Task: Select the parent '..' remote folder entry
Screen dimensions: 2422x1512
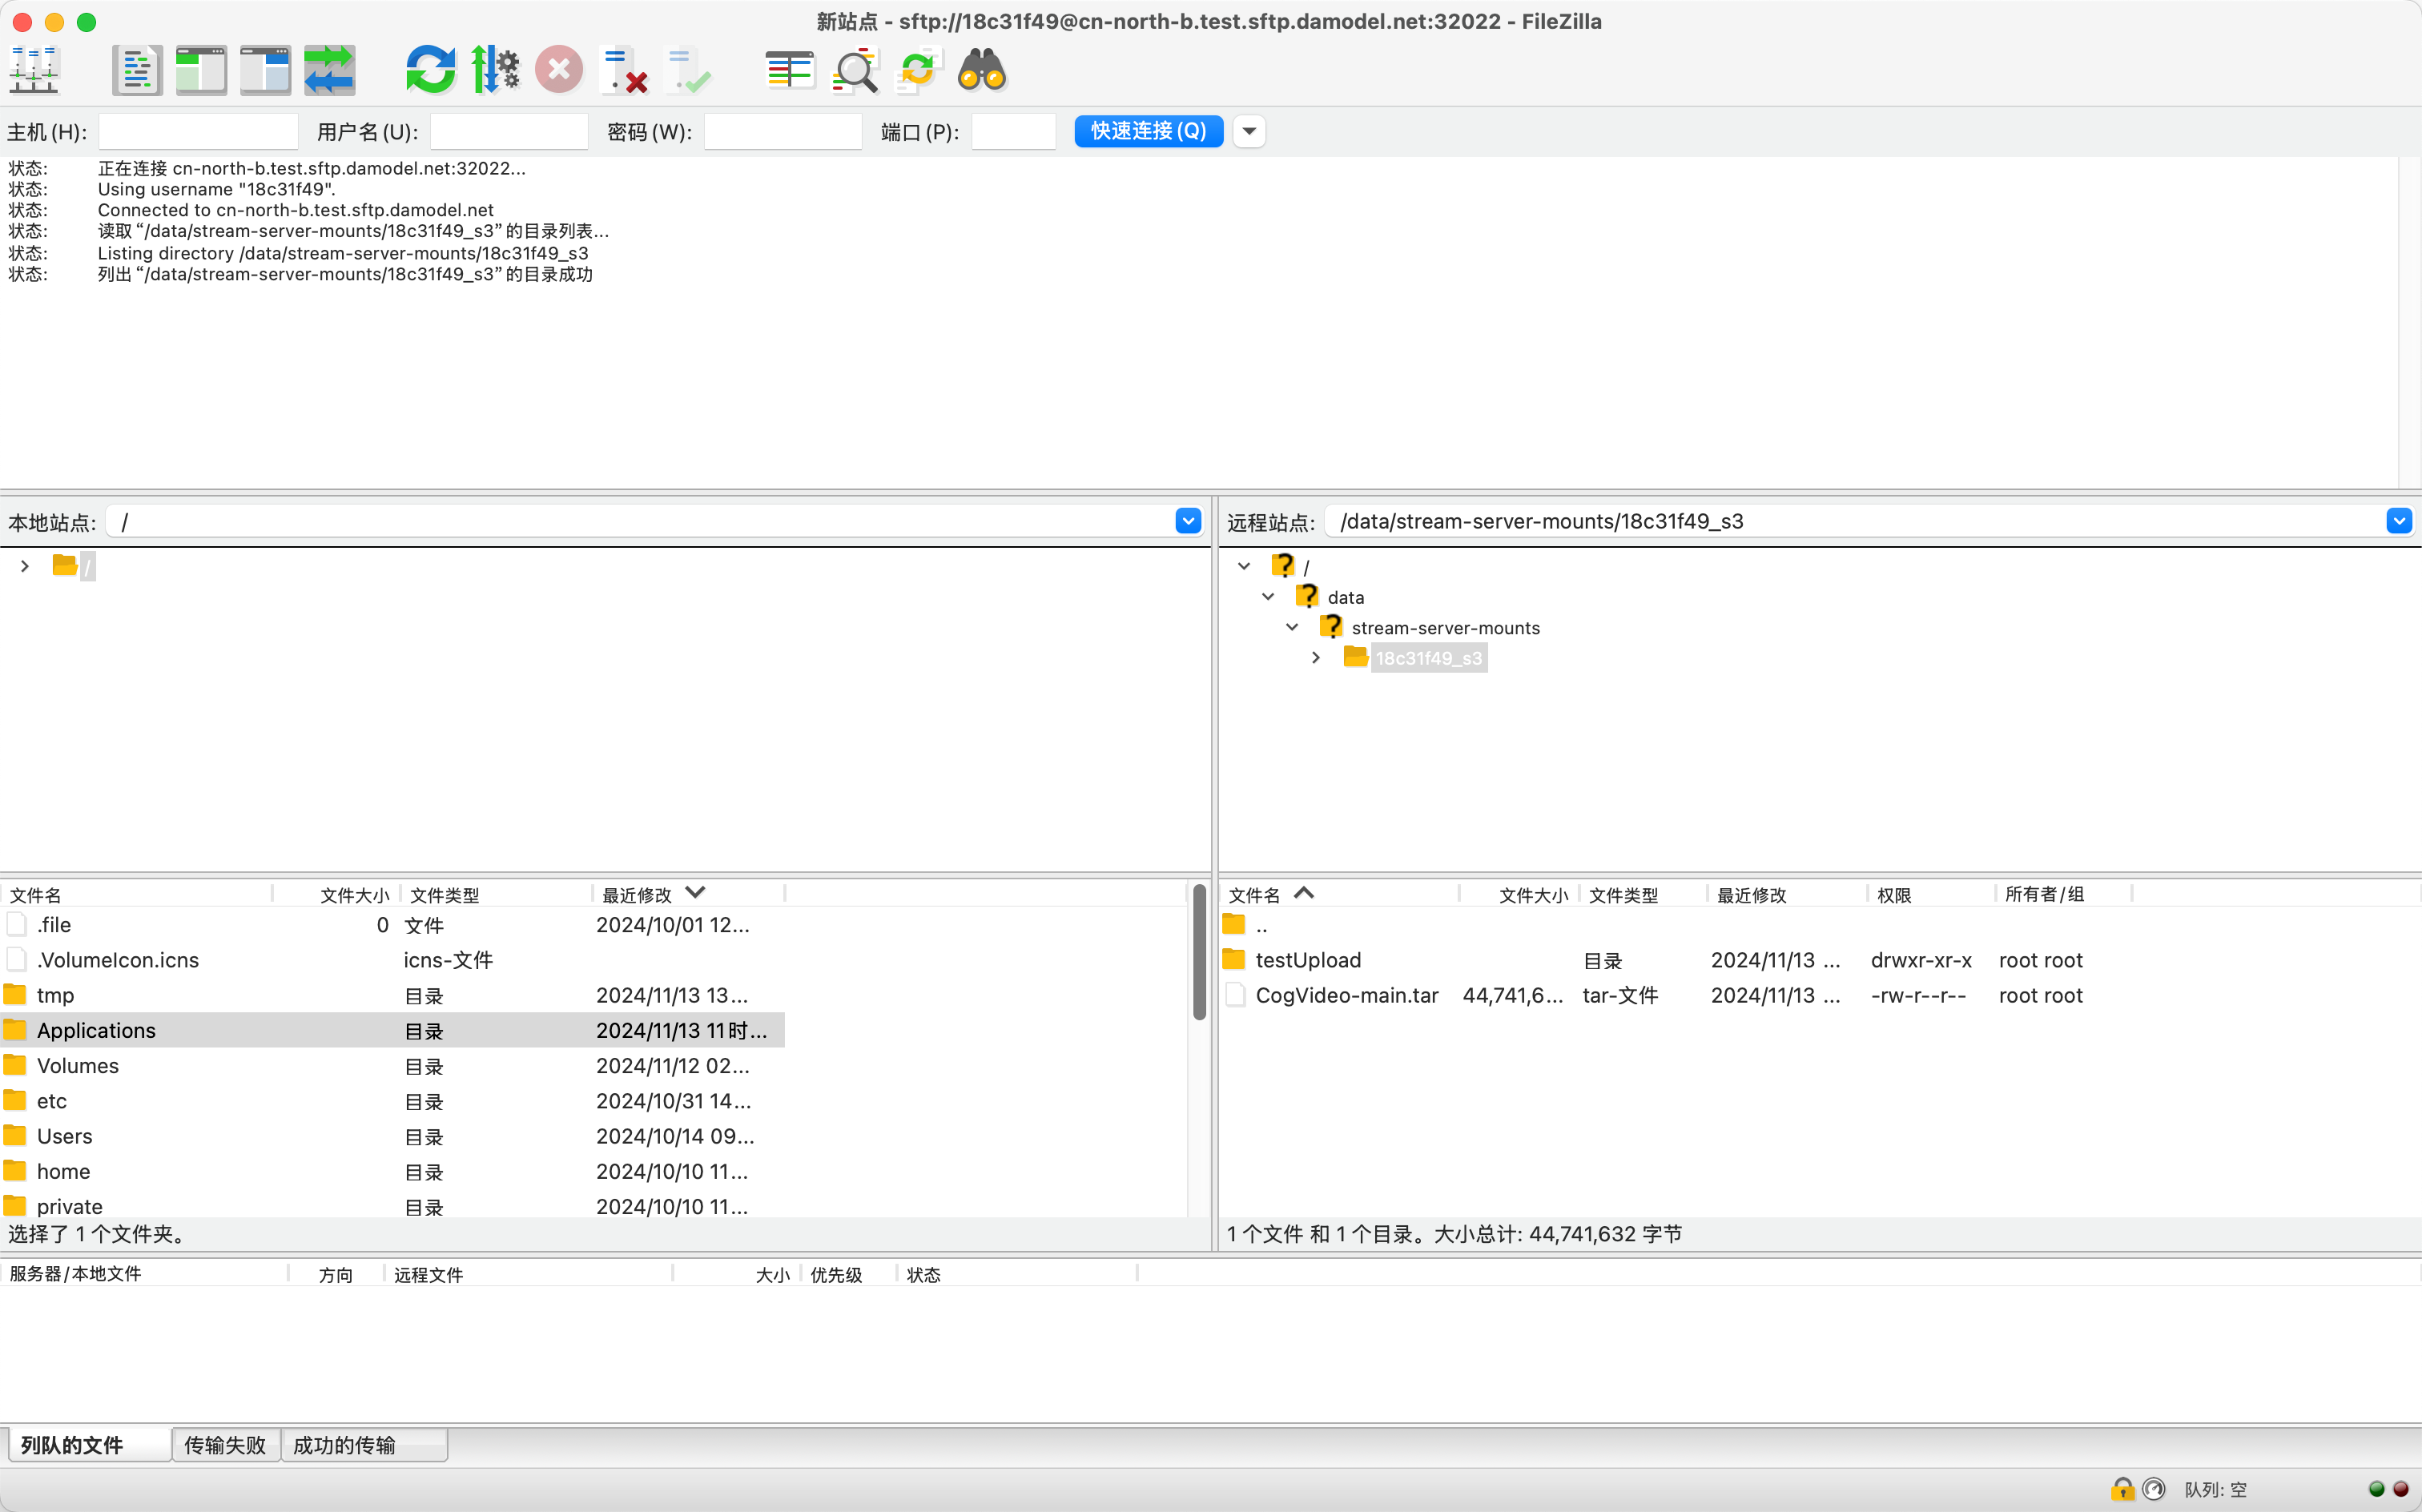Action: (x=1676, y=925)
